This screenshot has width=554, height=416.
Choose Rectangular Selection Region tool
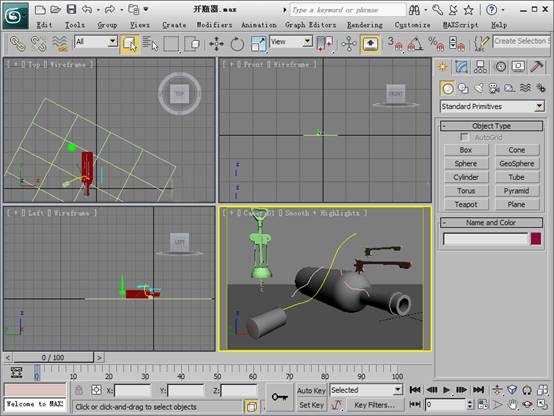[x=171, y=44]
